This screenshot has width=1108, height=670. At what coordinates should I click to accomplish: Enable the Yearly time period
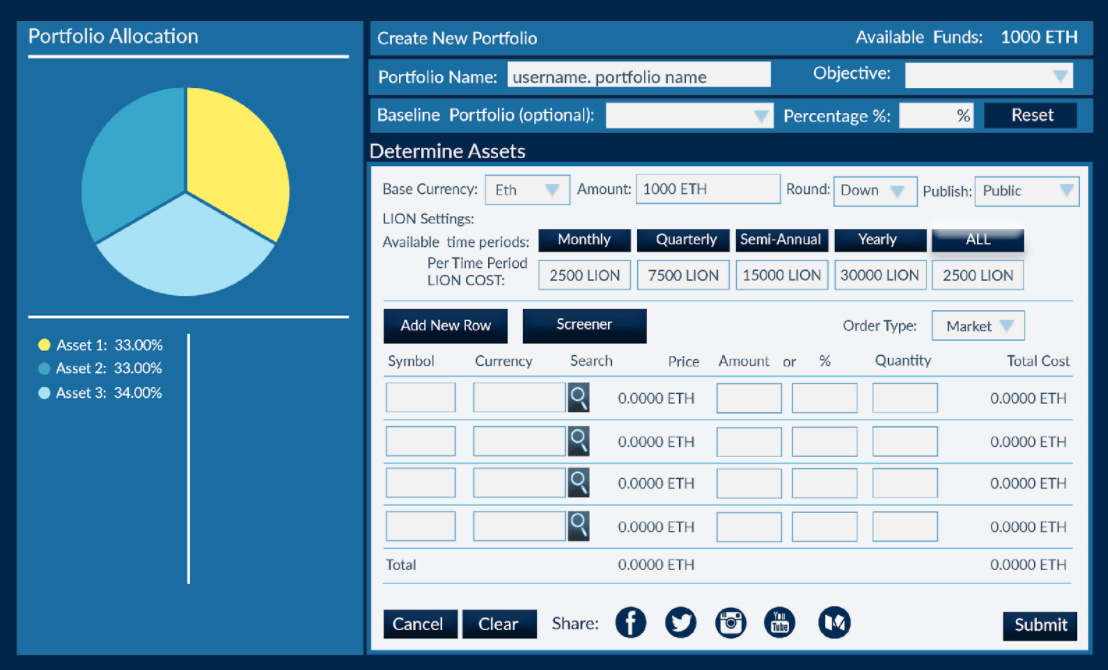pos(880,240)
